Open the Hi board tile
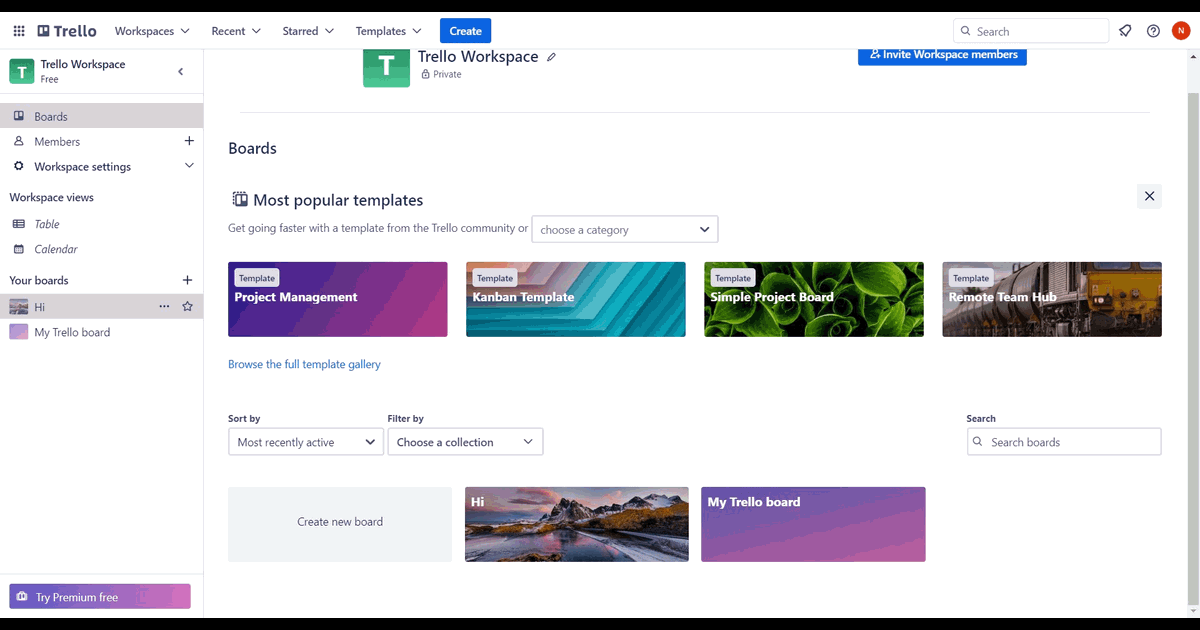The height and width of the screenshot is (630, 1200). coord(577,524)
